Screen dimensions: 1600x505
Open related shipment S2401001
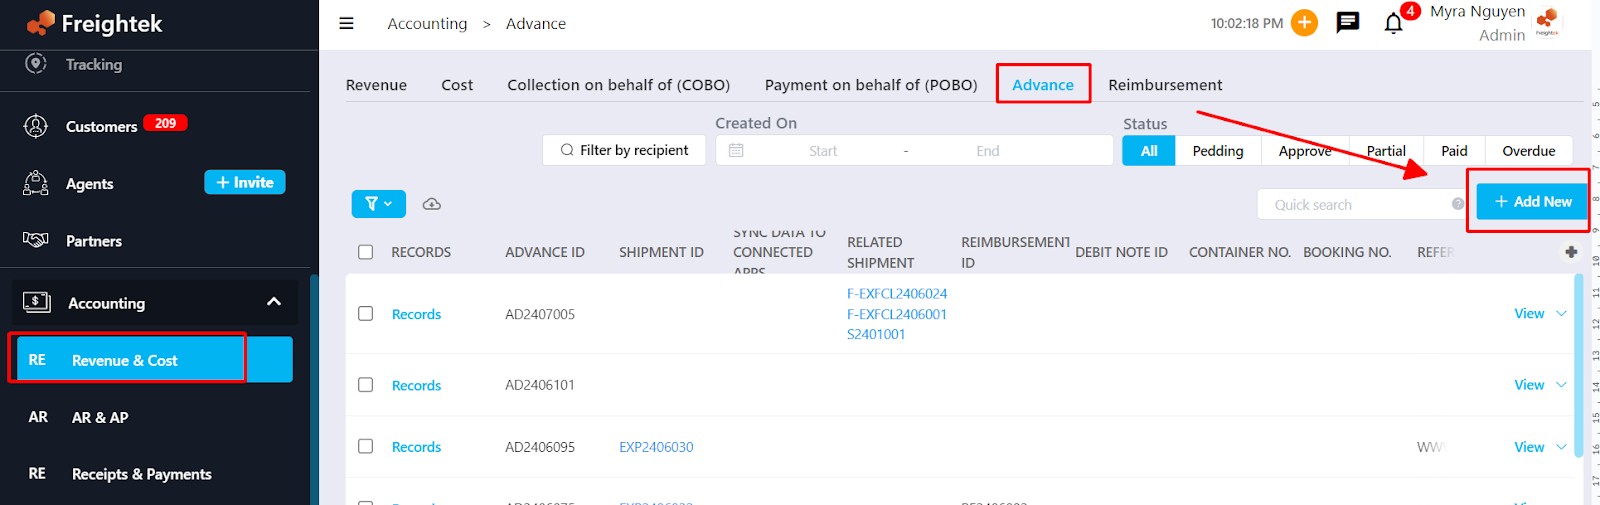coord(876,334)
